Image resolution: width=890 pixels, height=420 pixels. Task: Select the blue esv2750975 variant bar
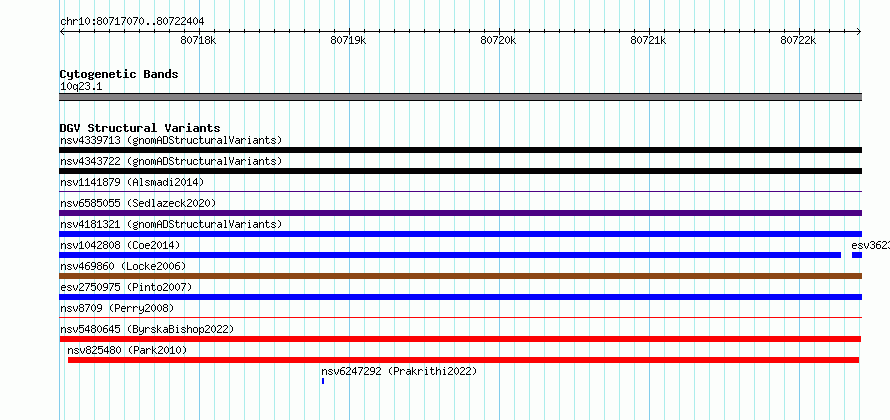pyautogui.click(x=461, y=297)
